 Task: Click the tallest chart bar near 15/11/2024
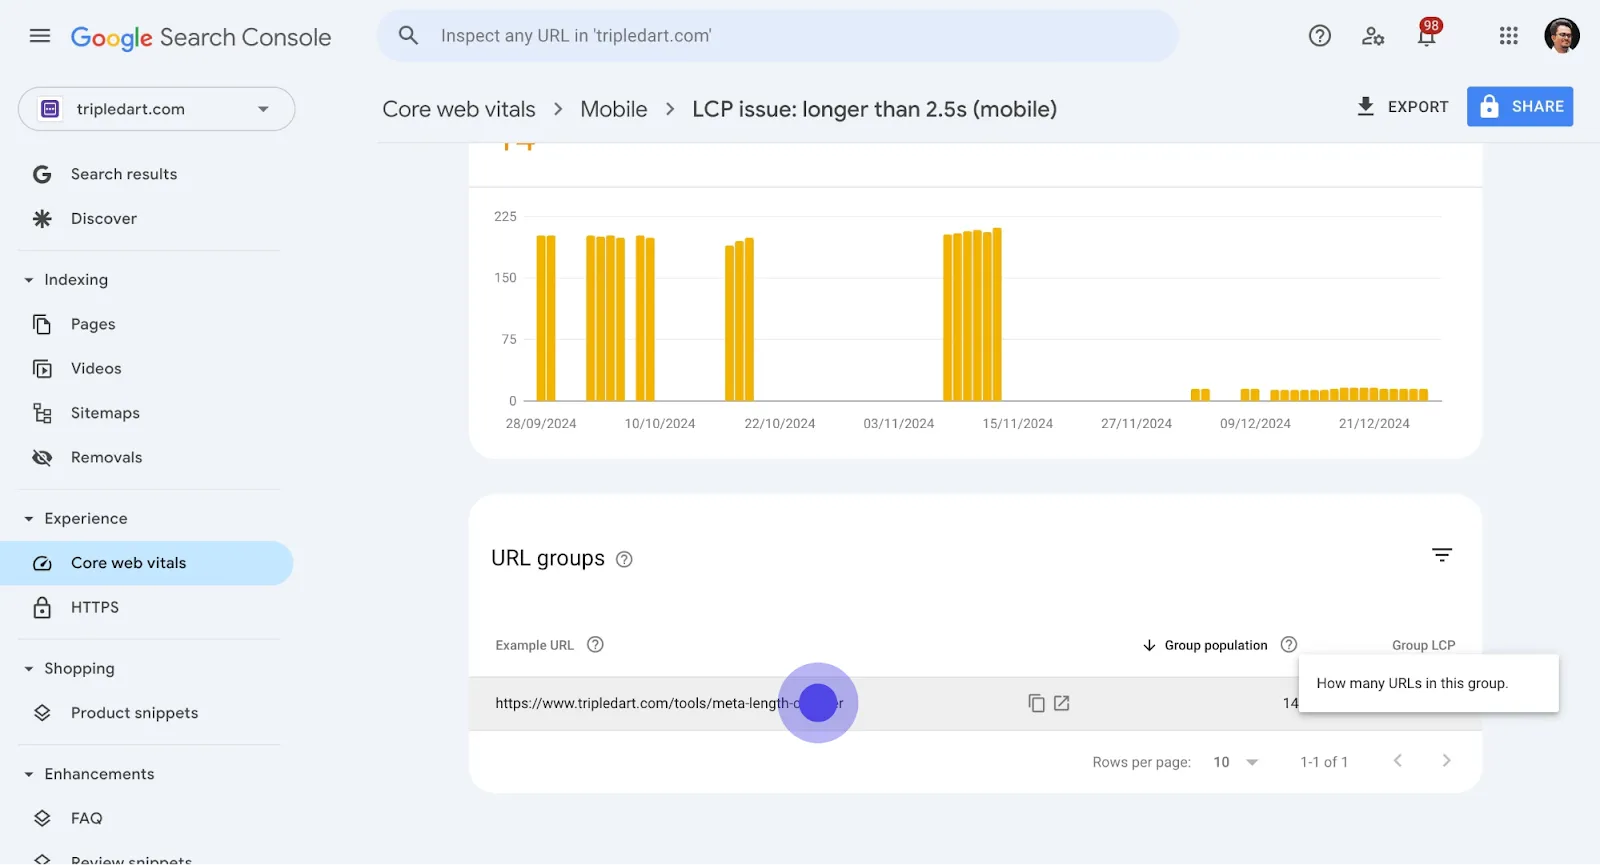click(x=997, y=315)
